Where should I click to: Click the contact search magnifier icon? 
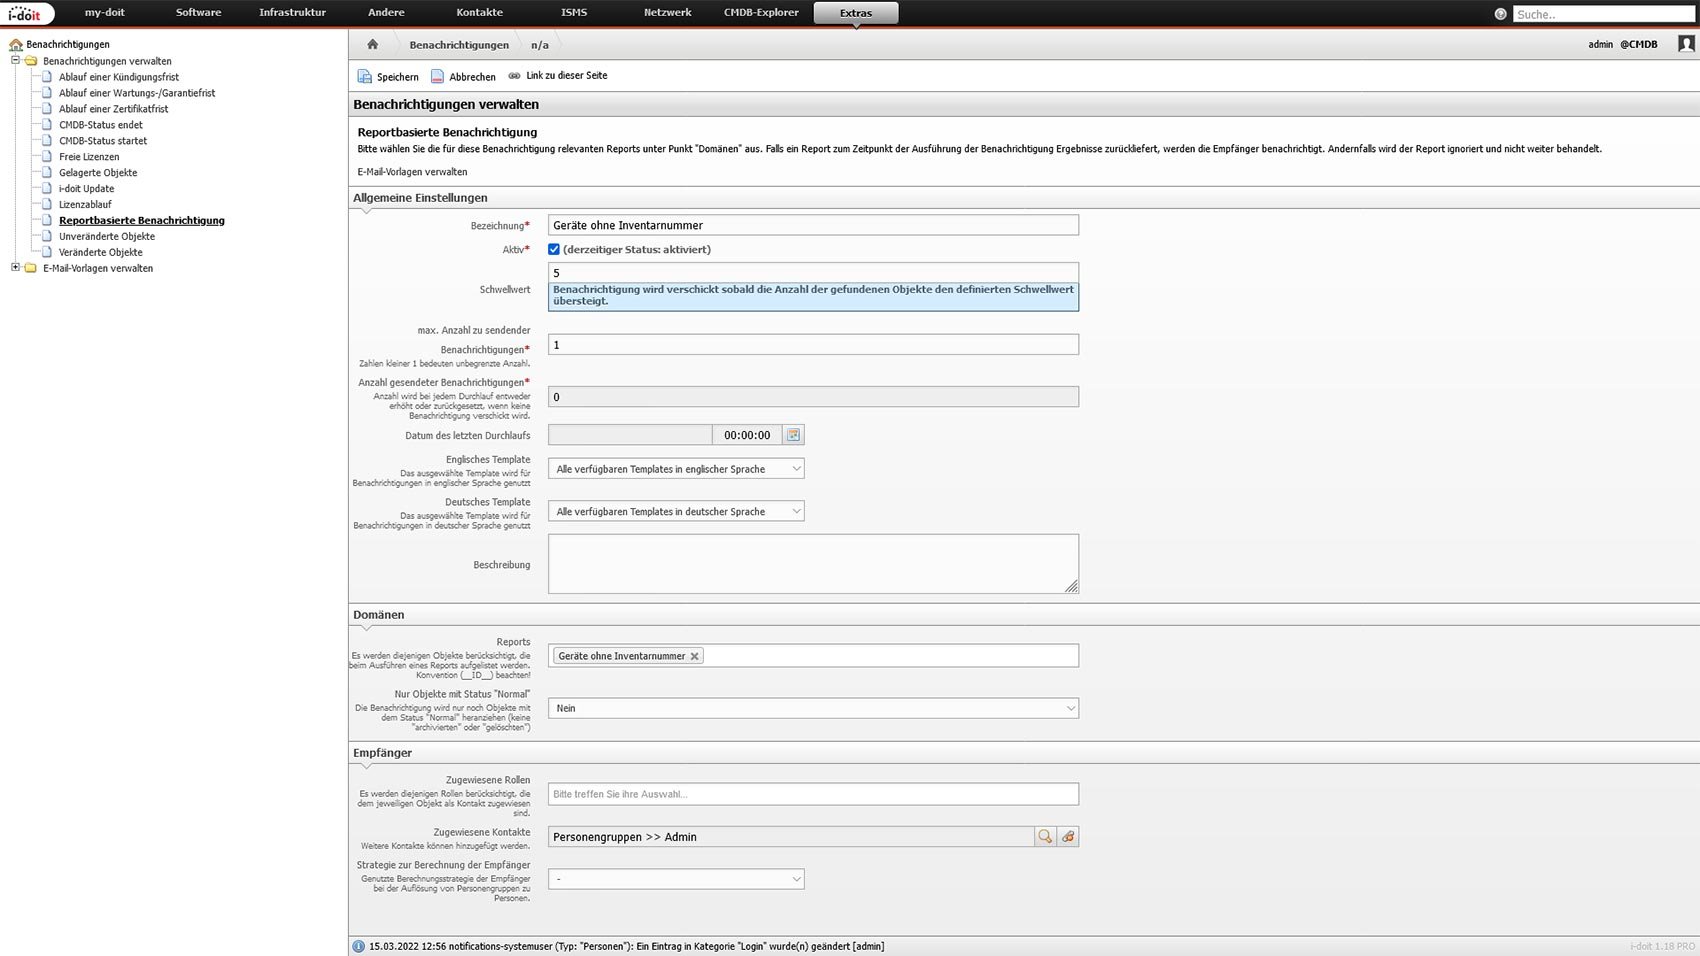1045,837
